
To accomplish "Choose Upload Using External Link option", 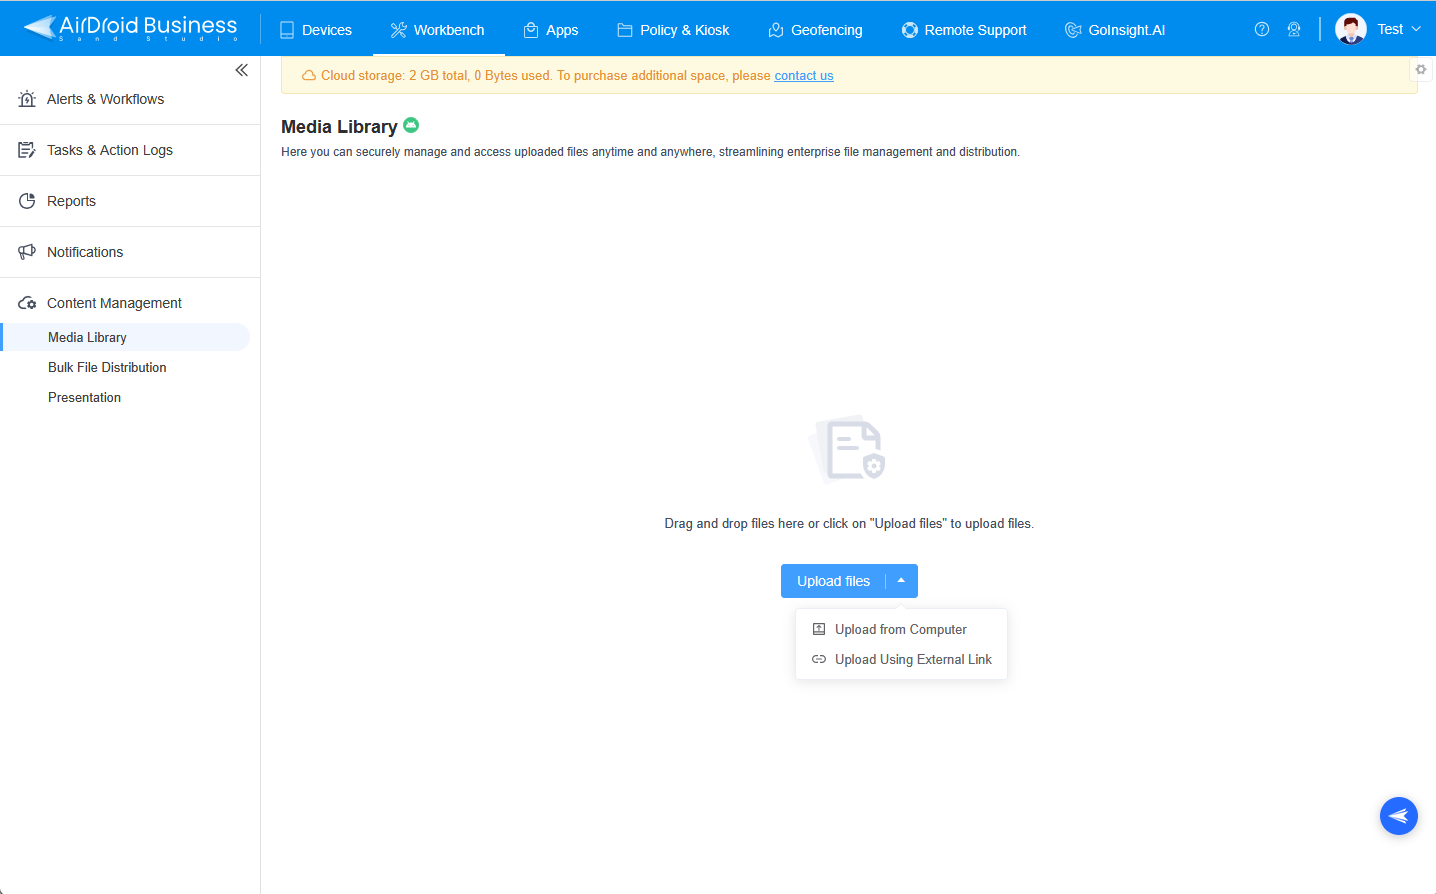I will point(912,659).
